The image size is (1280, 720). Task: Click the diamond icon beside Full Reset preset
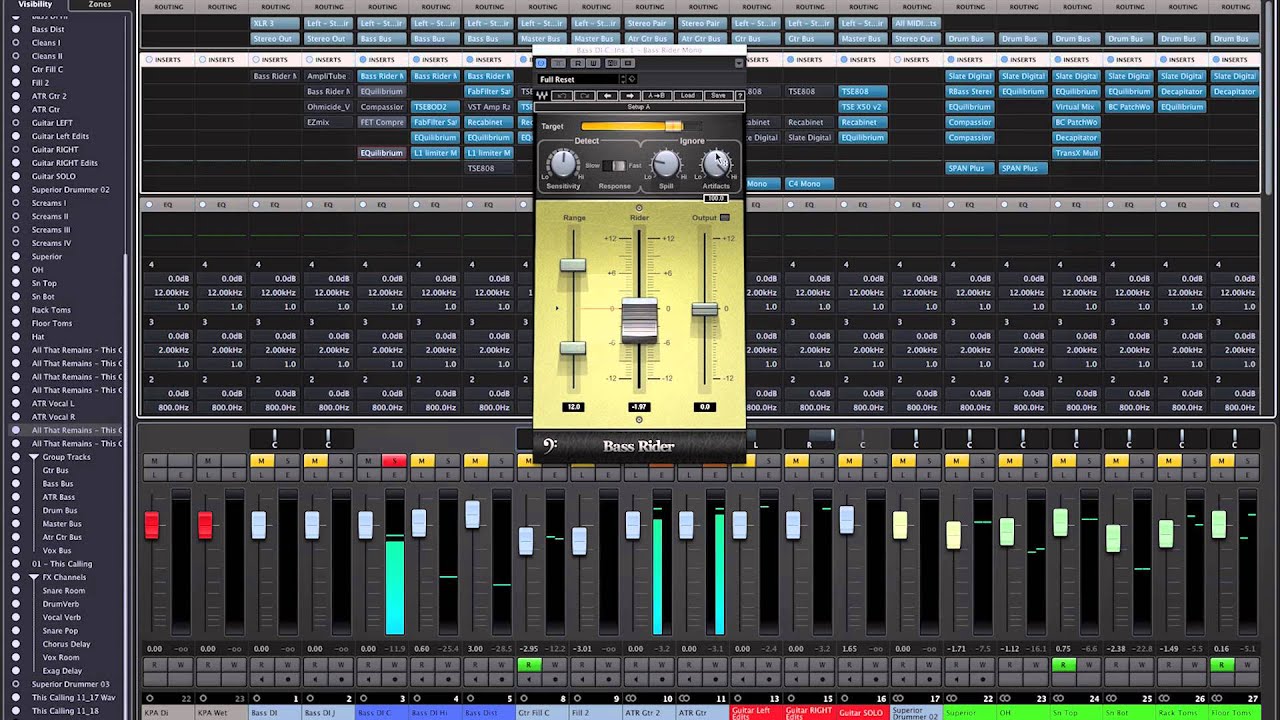632,79
